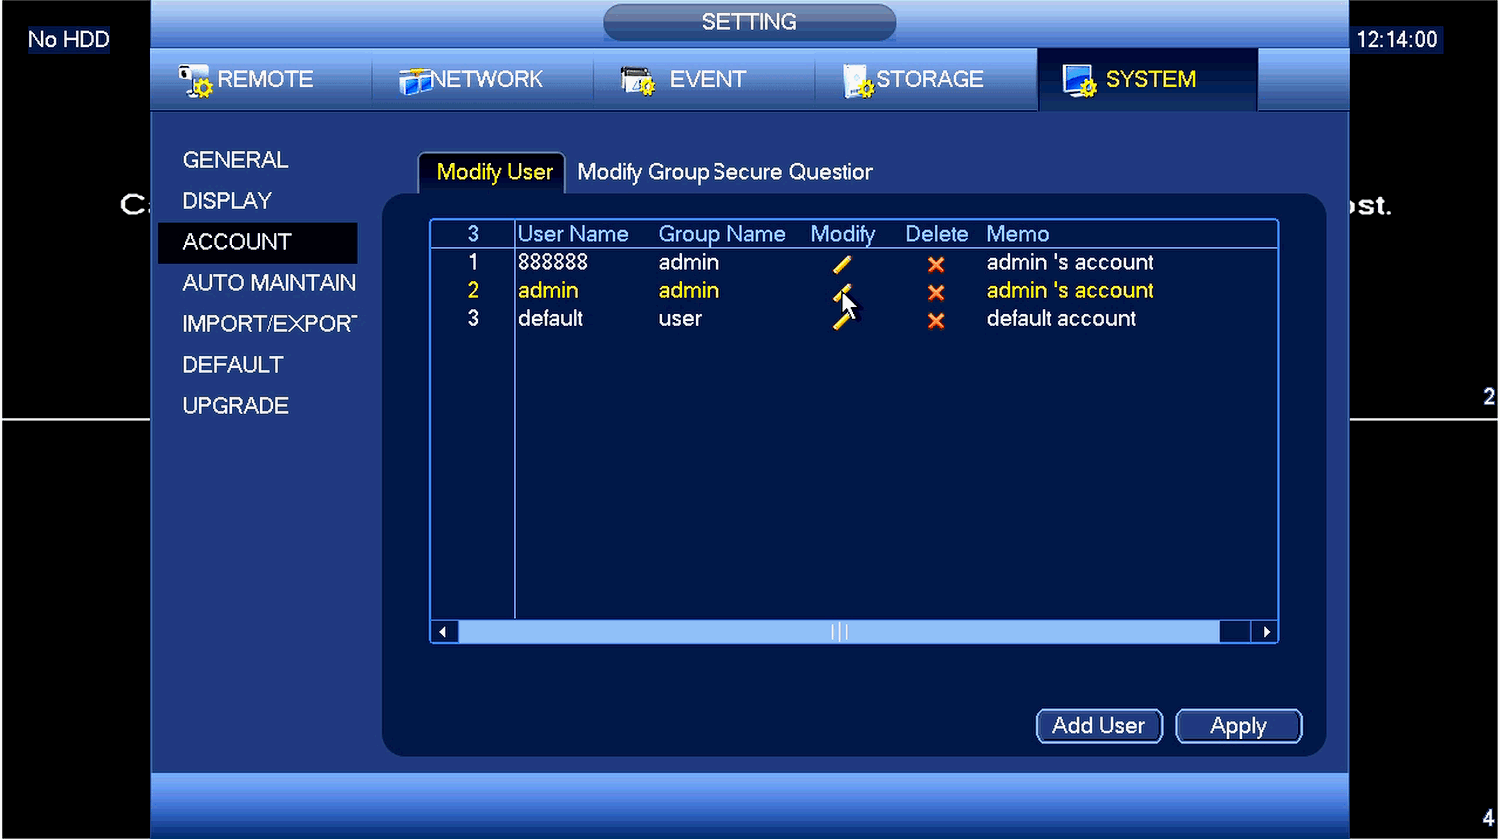Edit the default user via pencil icon
Viewport: 1500px width, 839px height.
[x=840, y=322]
